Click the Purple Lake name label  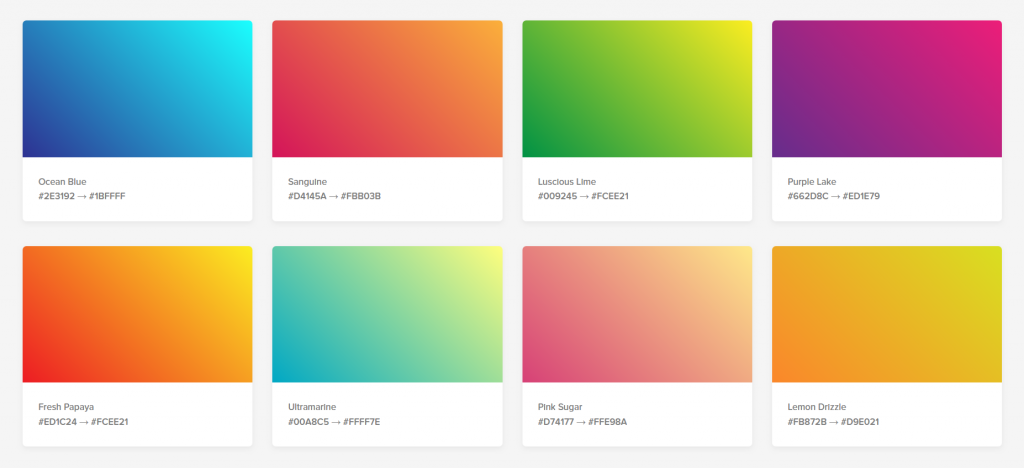(812, 182)
